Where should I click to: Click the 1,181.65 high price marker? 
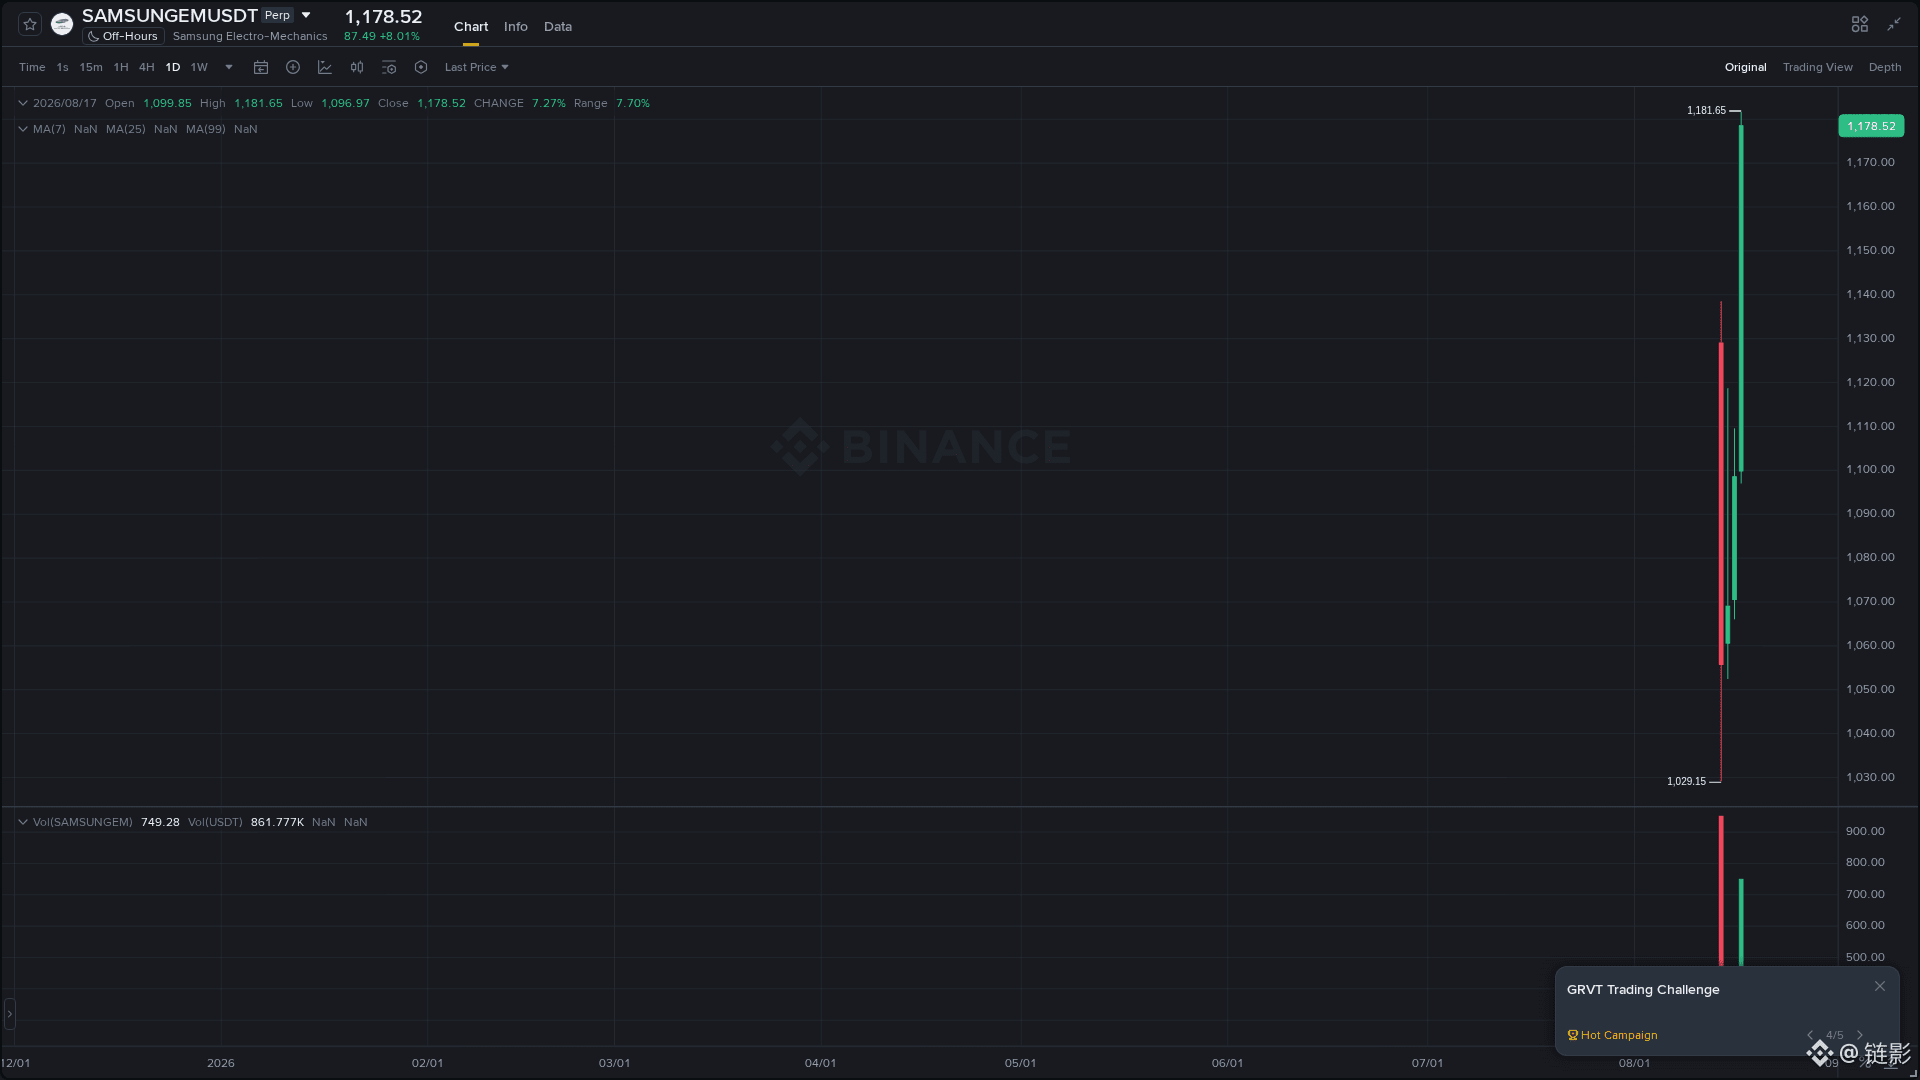point(1706,110)
